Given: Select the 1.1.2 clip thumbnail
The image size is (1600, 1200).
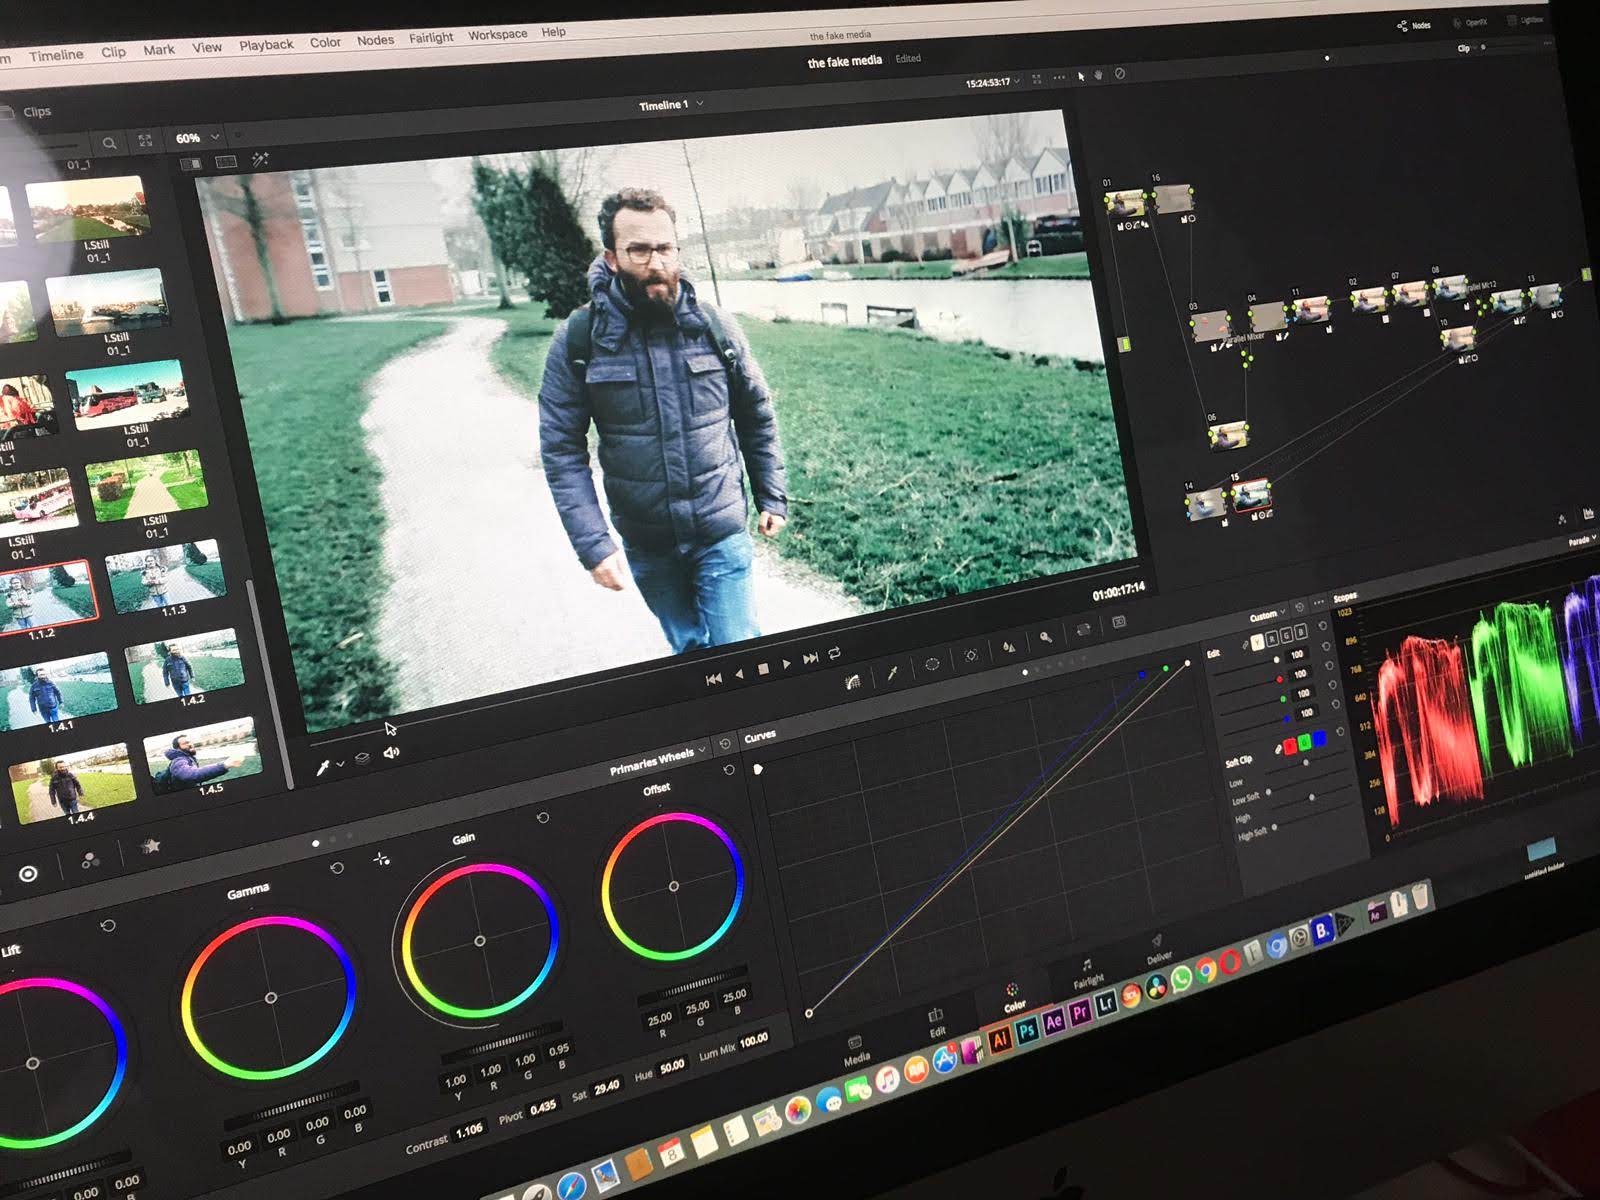Looking at the screenshot, I should pyautogui.click(x=46, y=597).
